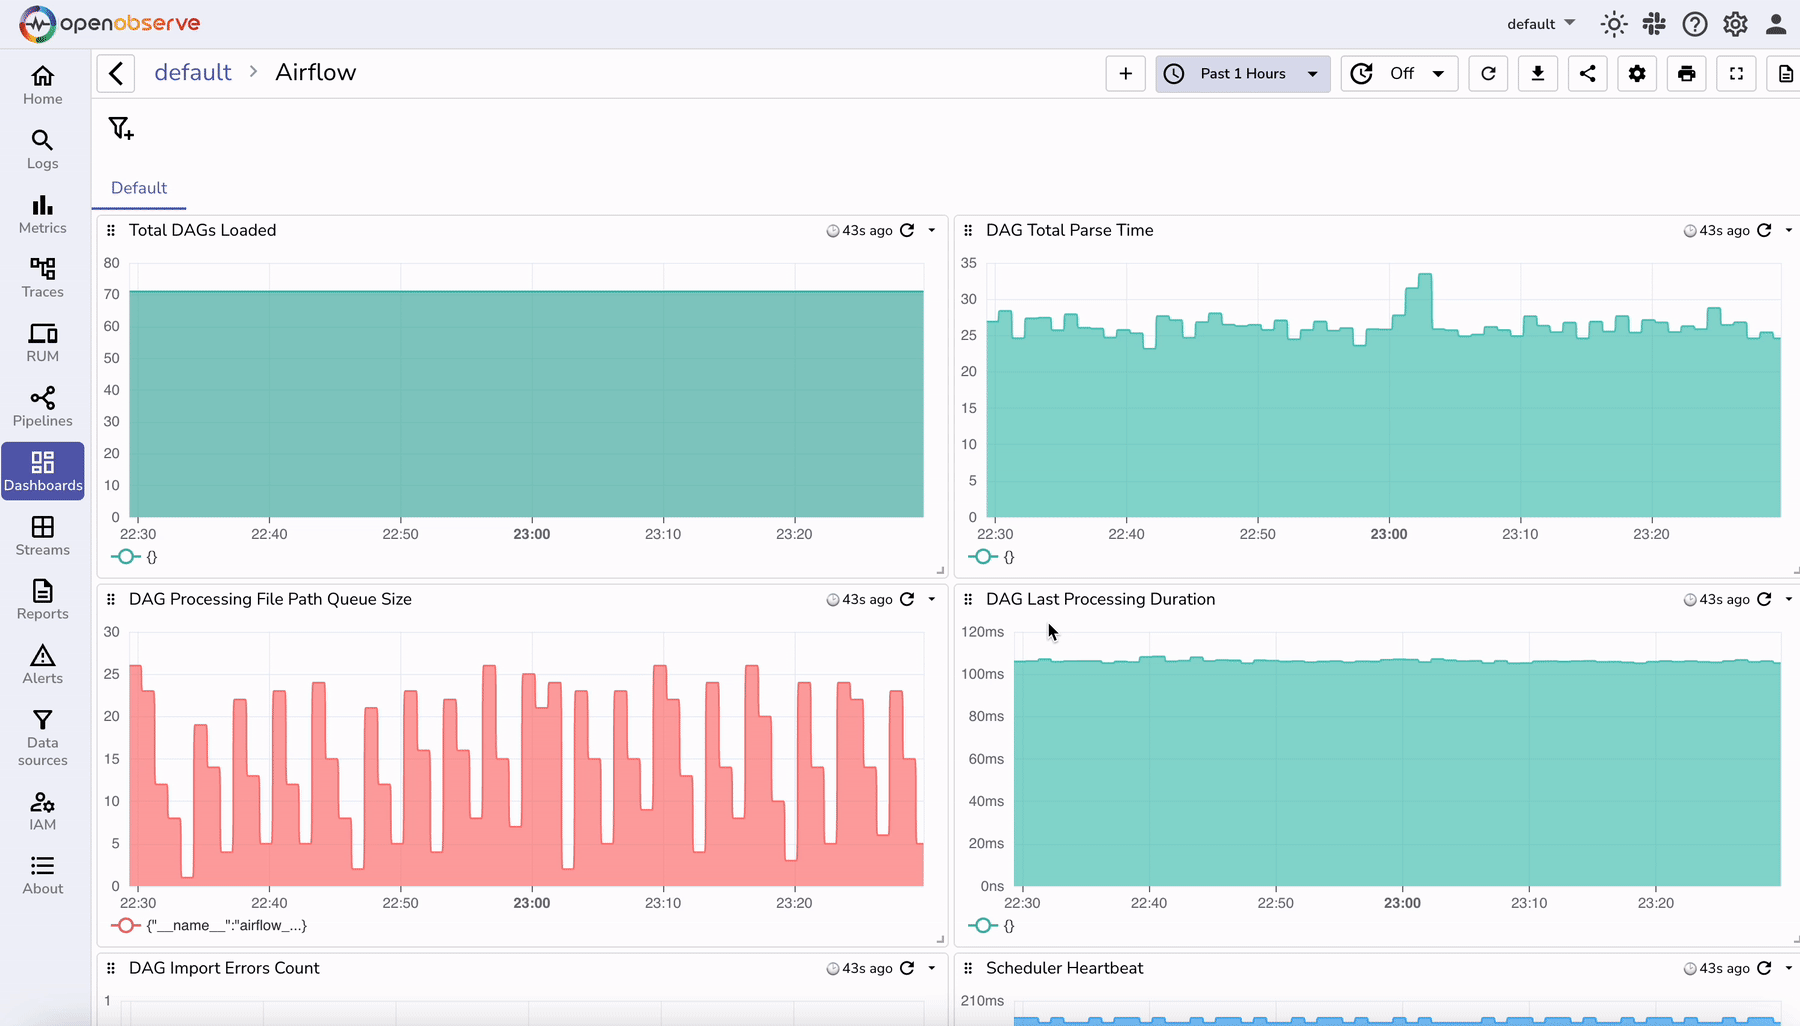Open dashboard settings gear in toolbar
This screenshot has height=1026, width=1800.
[1637, 73]
